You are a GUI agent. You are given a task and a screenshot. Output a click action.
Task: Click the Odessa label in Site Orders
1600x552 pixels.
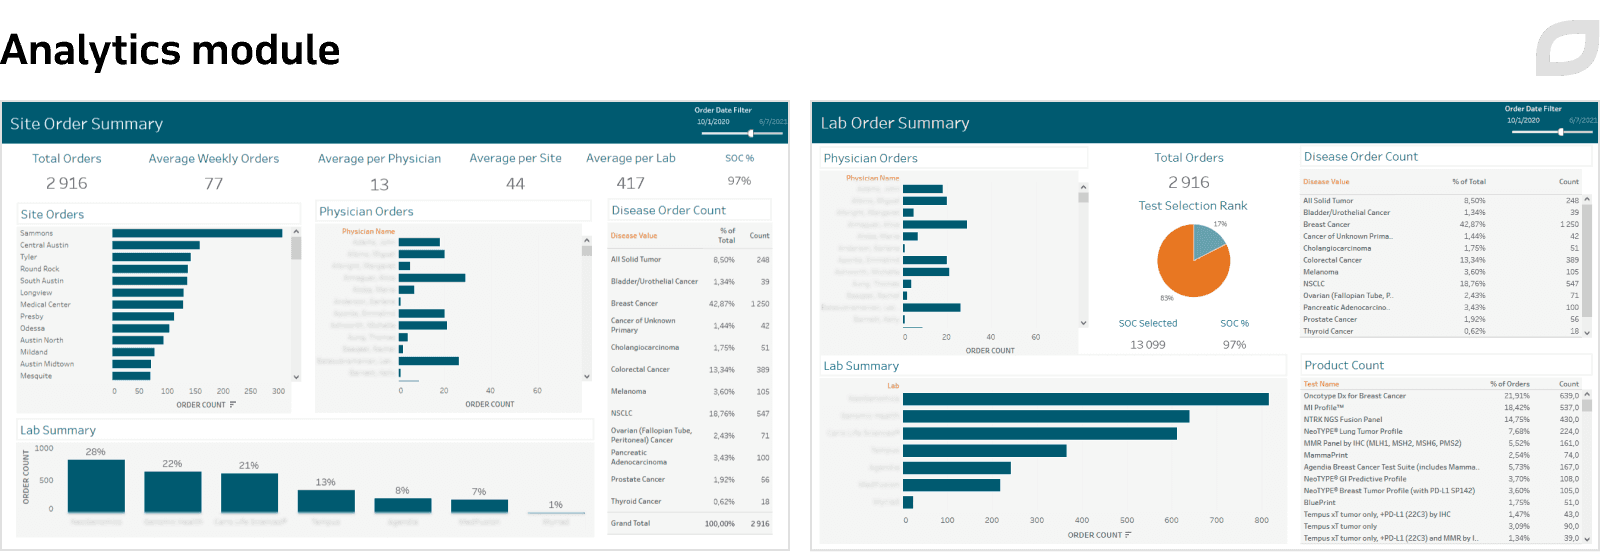(x=32, y=328)
